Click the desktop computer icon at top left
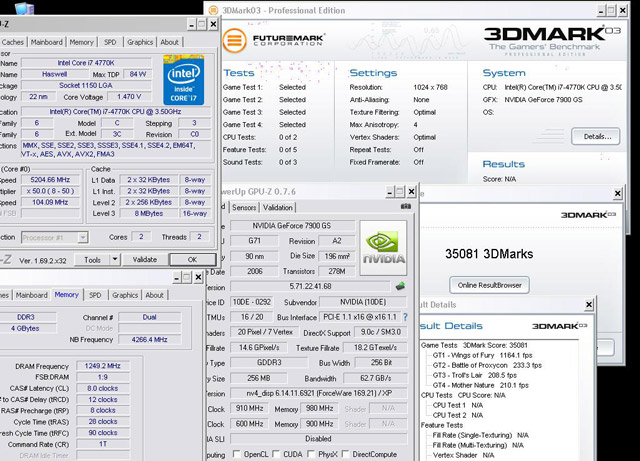 pyautogui.click(x=24, y=8)
